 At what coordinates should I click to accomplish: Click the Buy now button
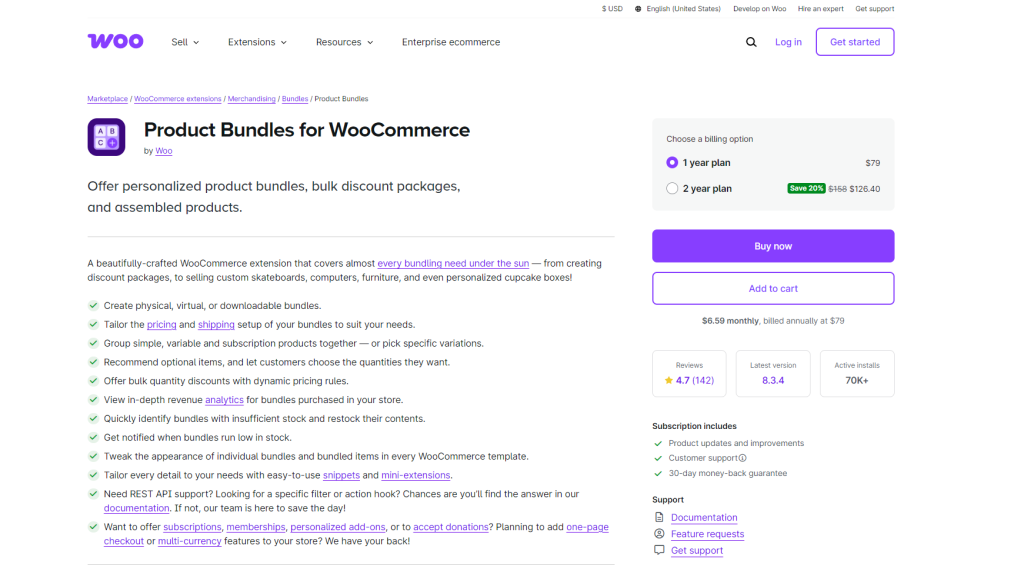tap(773, 246)
